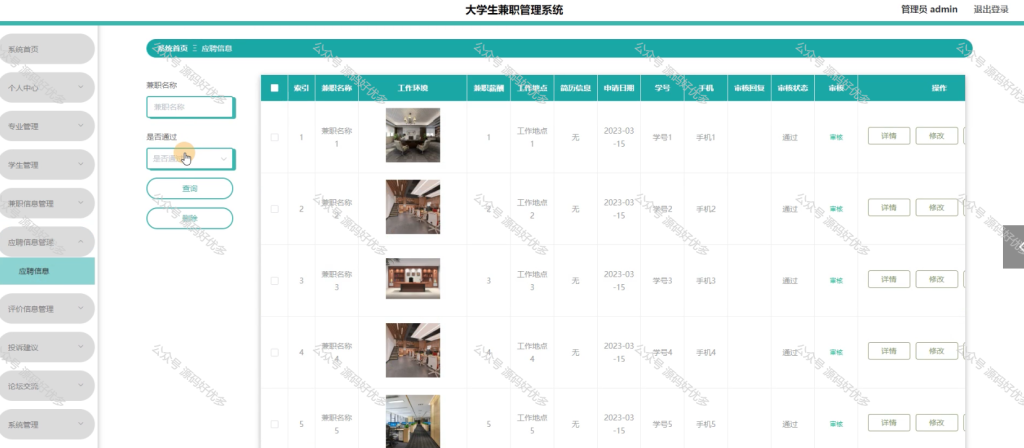The height and width of the screenshot is (448, 1024).
Task: Tick the checkbox for row 1
Action: point(274,137)
